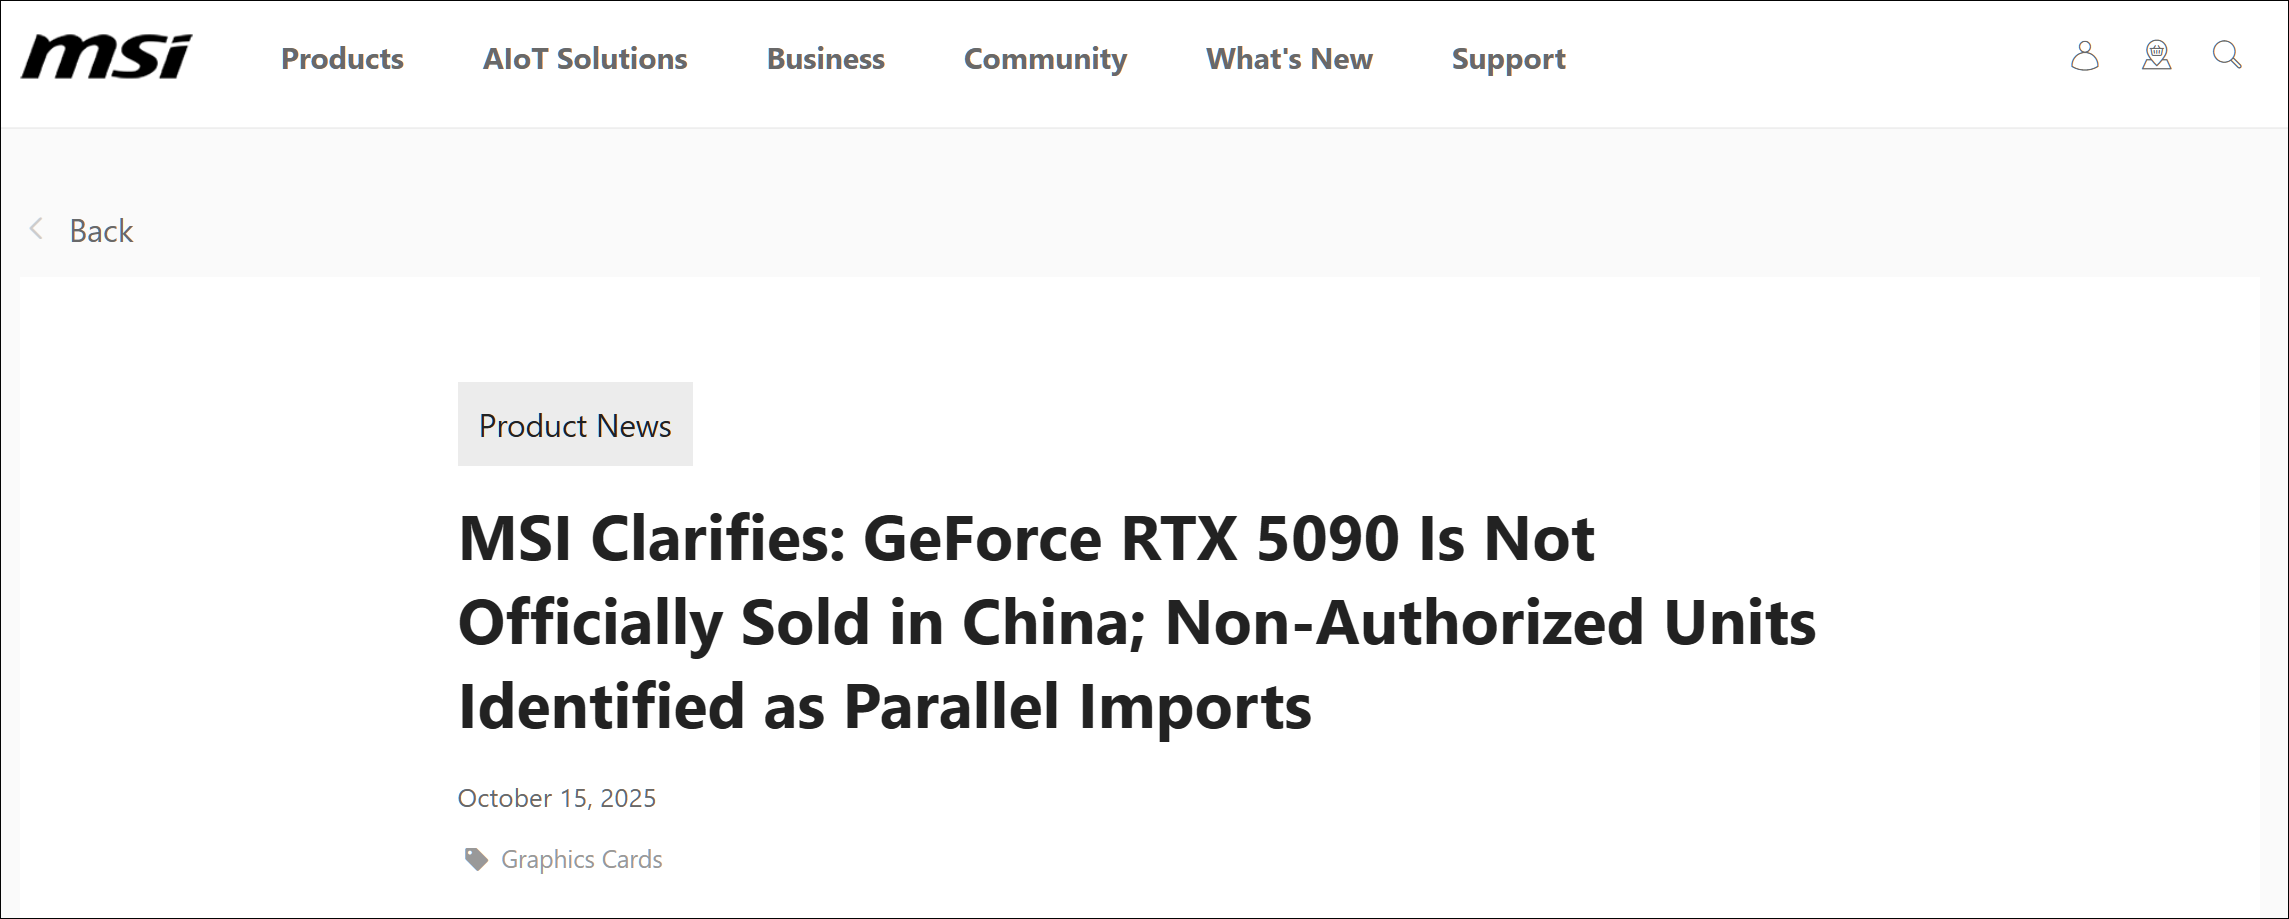Follow the Graphics Cards tag link

581,859
